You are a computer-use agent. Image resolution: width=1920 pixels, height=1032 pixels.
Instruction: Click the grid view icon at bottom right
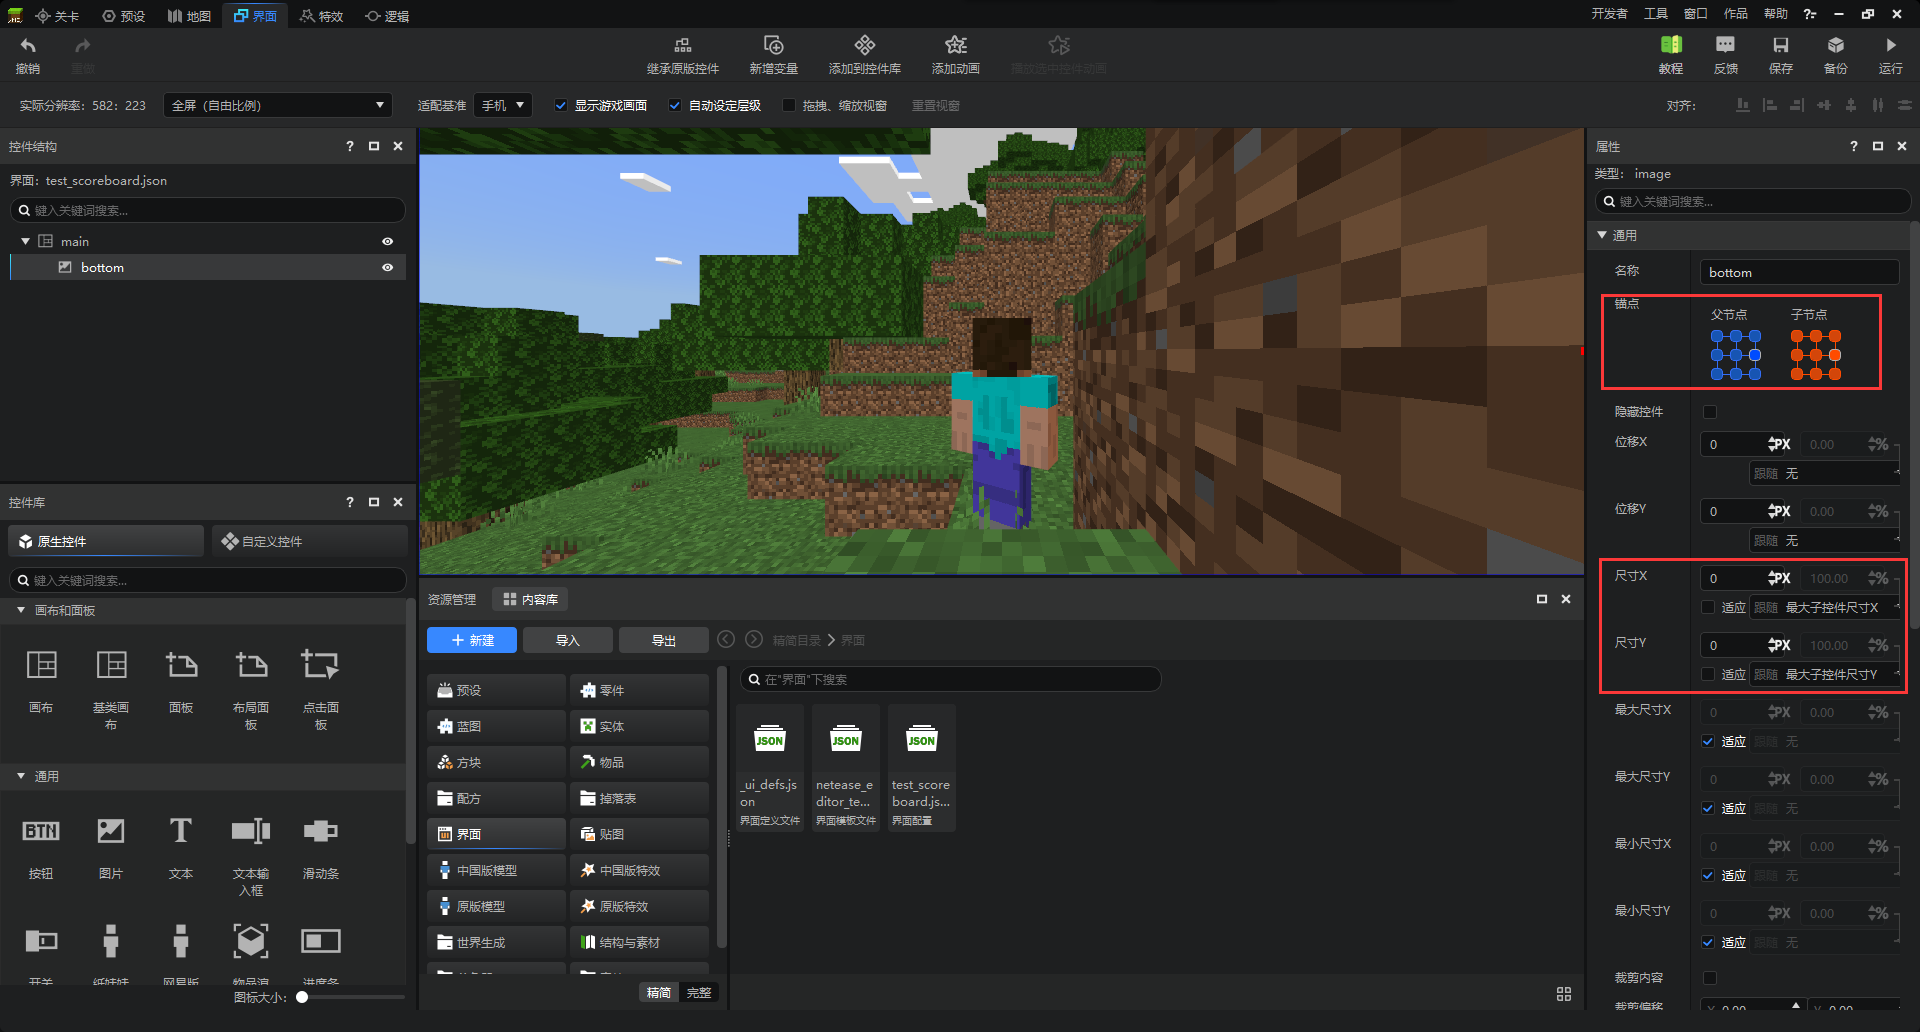1564,994
